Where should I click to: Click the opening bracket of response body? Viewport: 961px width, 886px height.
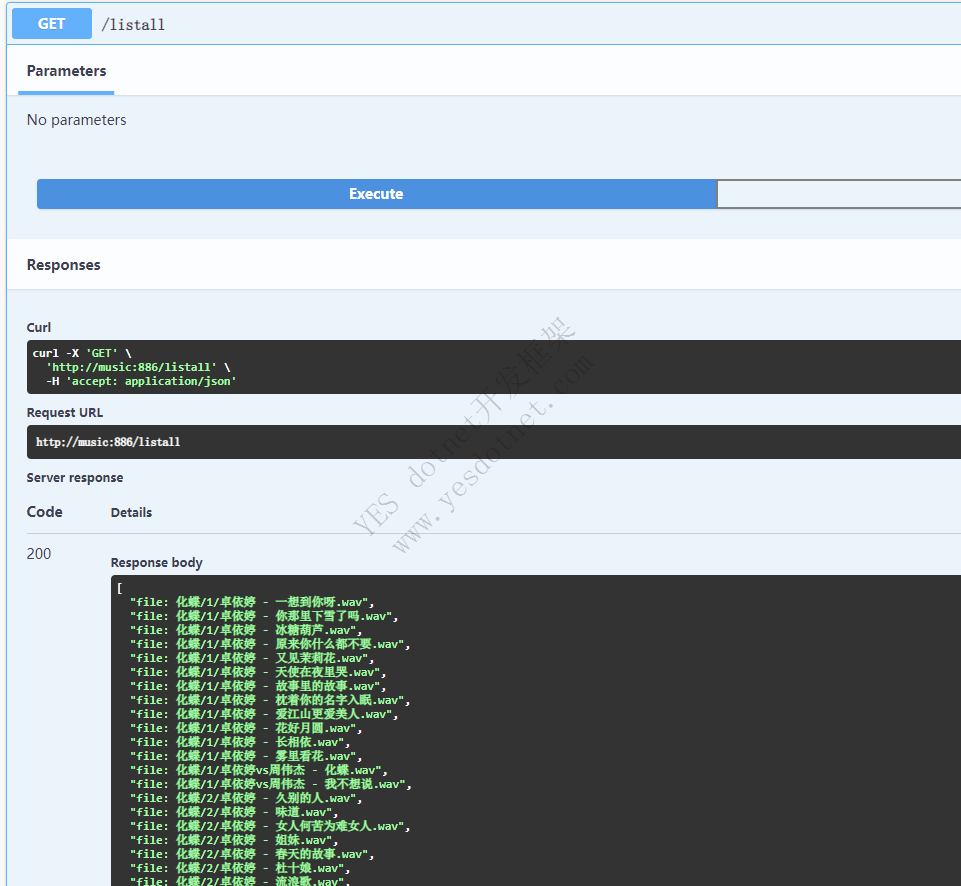click(x=120, y=588)
